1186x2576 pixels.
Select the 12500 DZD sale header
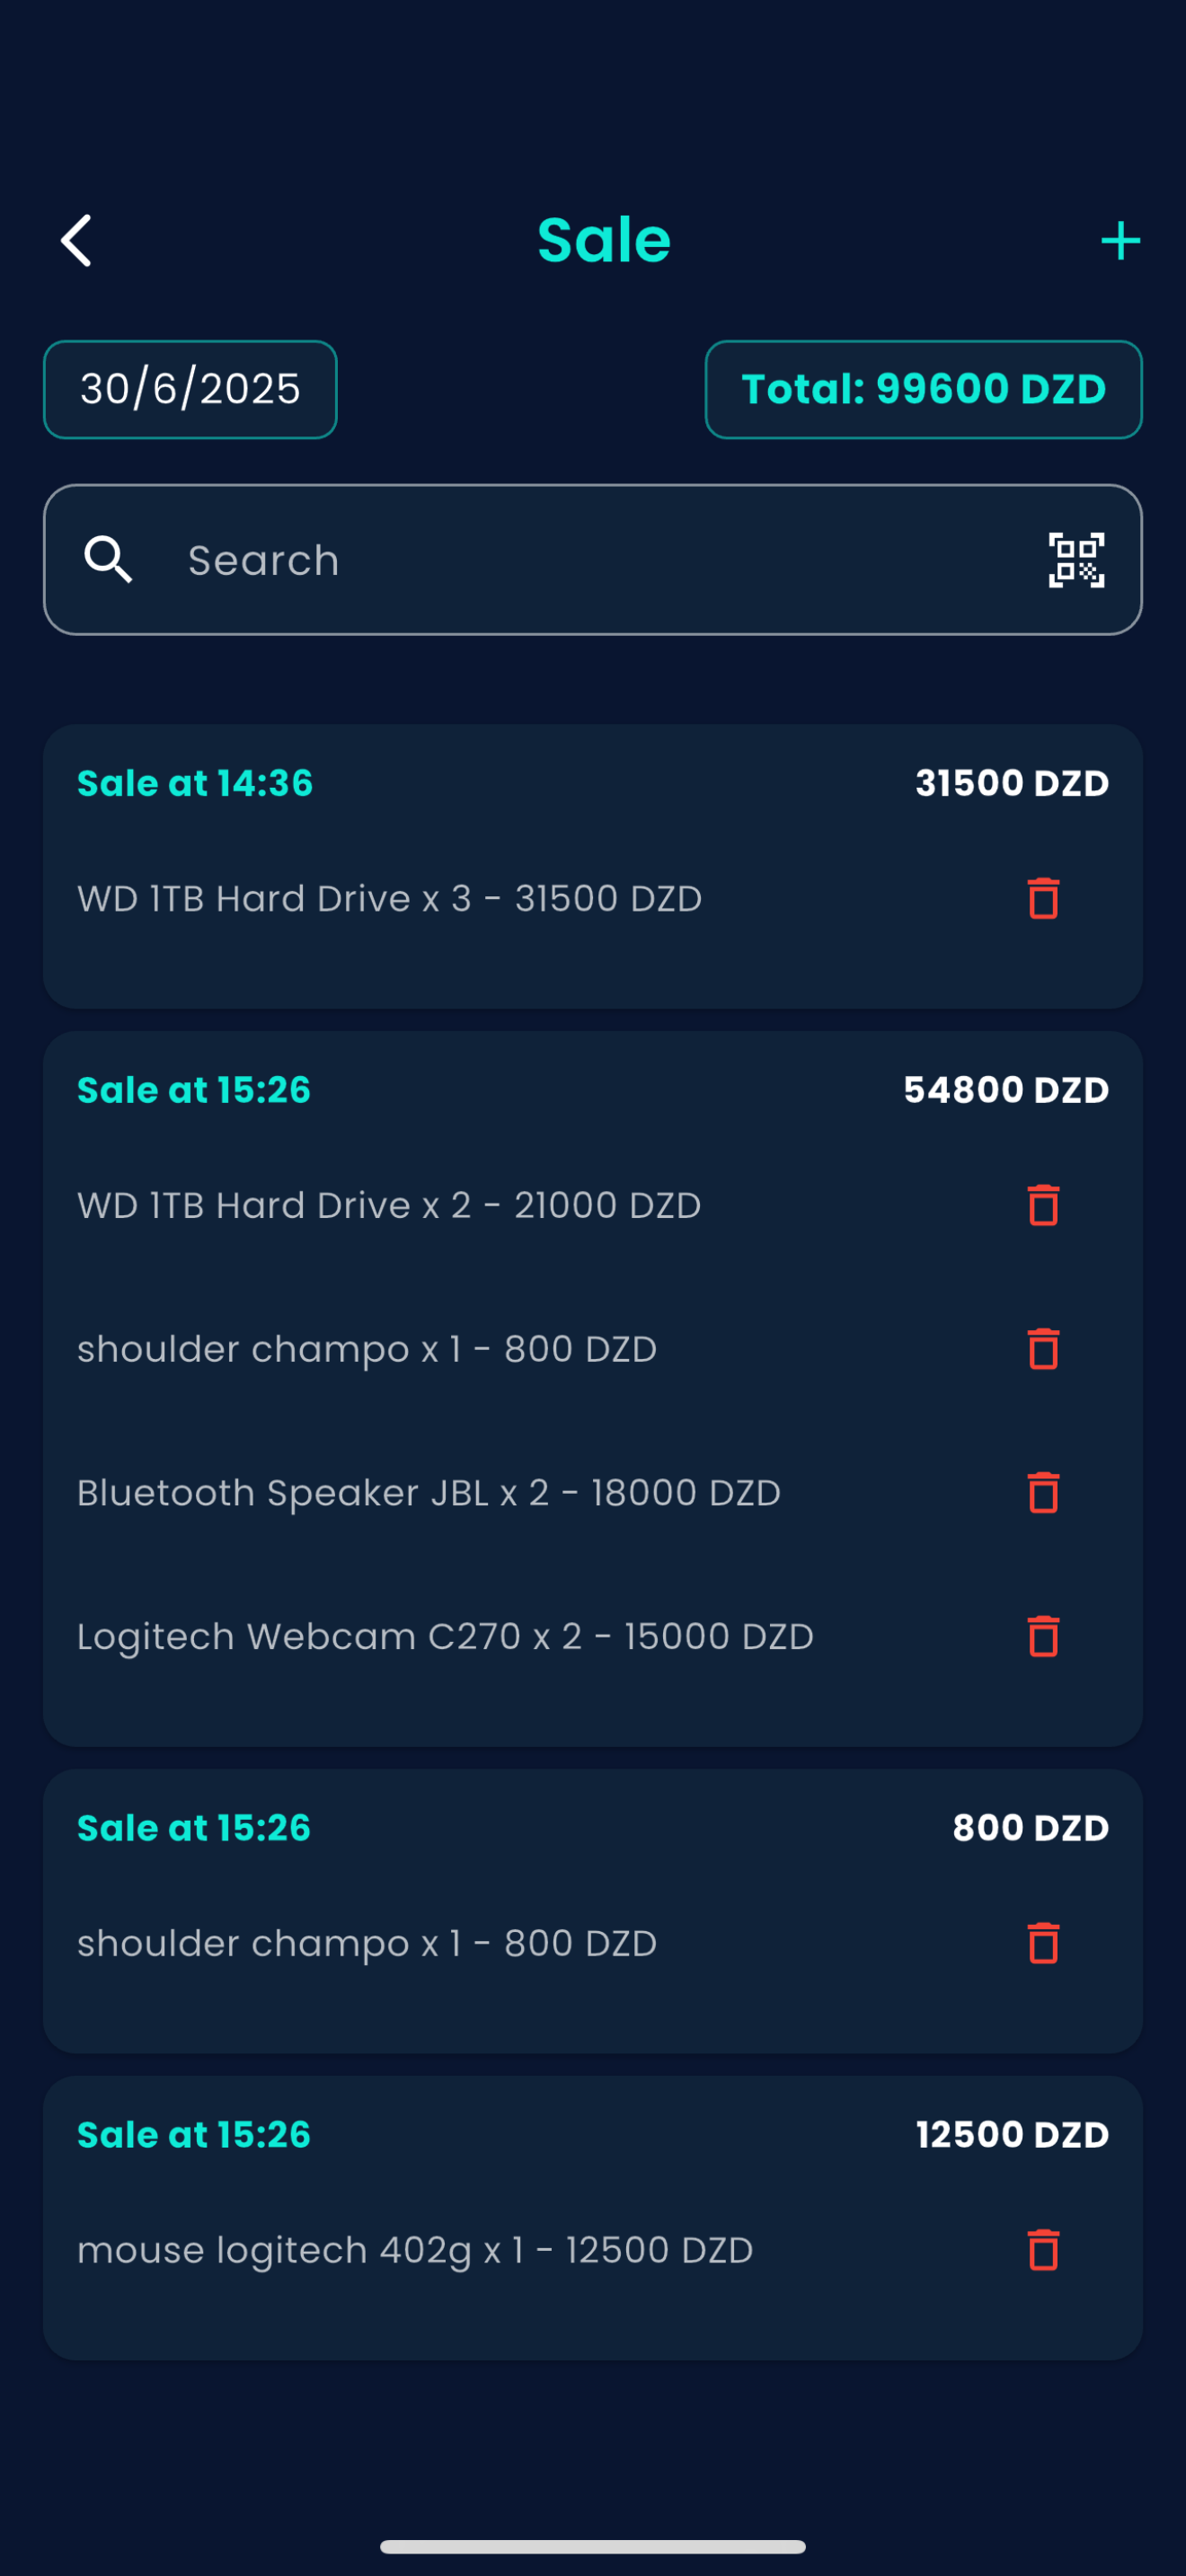pos(593,2135)
